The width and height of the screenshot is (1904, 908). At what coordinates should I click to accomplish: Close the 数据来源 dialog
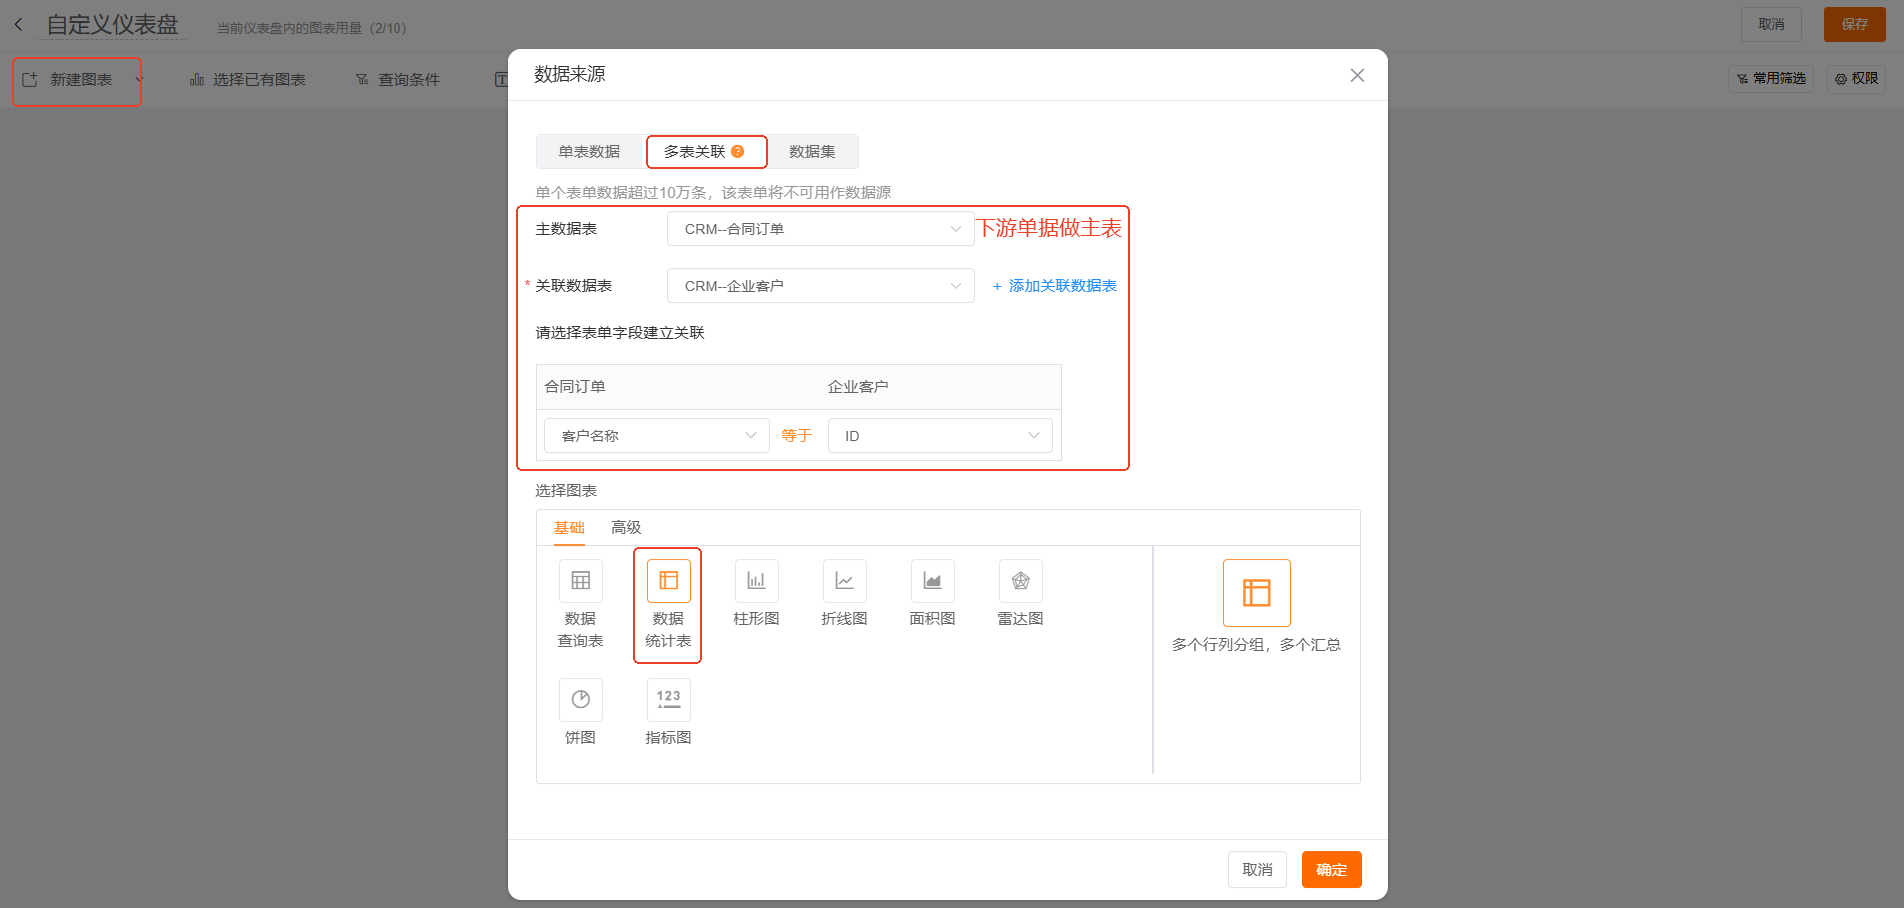tap(1357, 76)
